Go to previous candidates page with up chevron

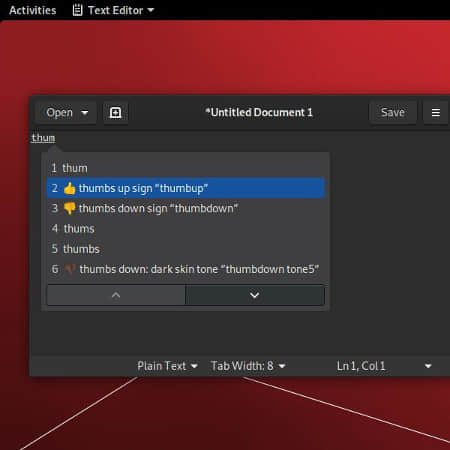[x=116, y=295]
